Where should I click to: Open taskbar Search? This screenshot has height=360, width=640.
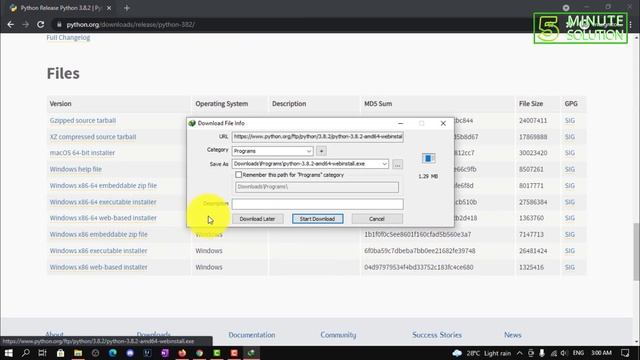pyautogui.click(x=25, y=353)
